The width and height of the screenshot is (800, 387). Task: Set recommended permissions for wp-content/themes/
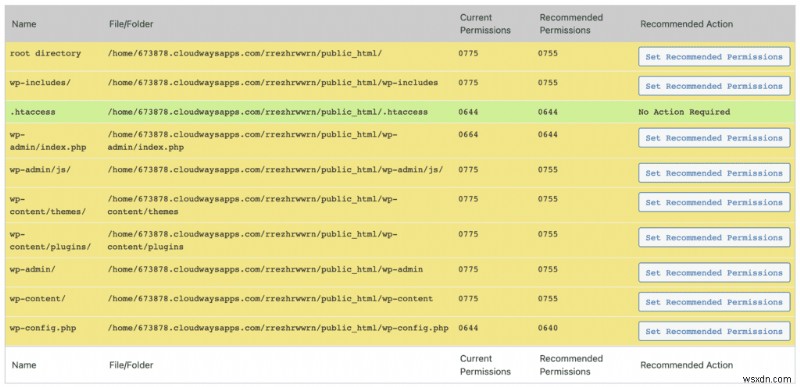click(x=714, y=202)
